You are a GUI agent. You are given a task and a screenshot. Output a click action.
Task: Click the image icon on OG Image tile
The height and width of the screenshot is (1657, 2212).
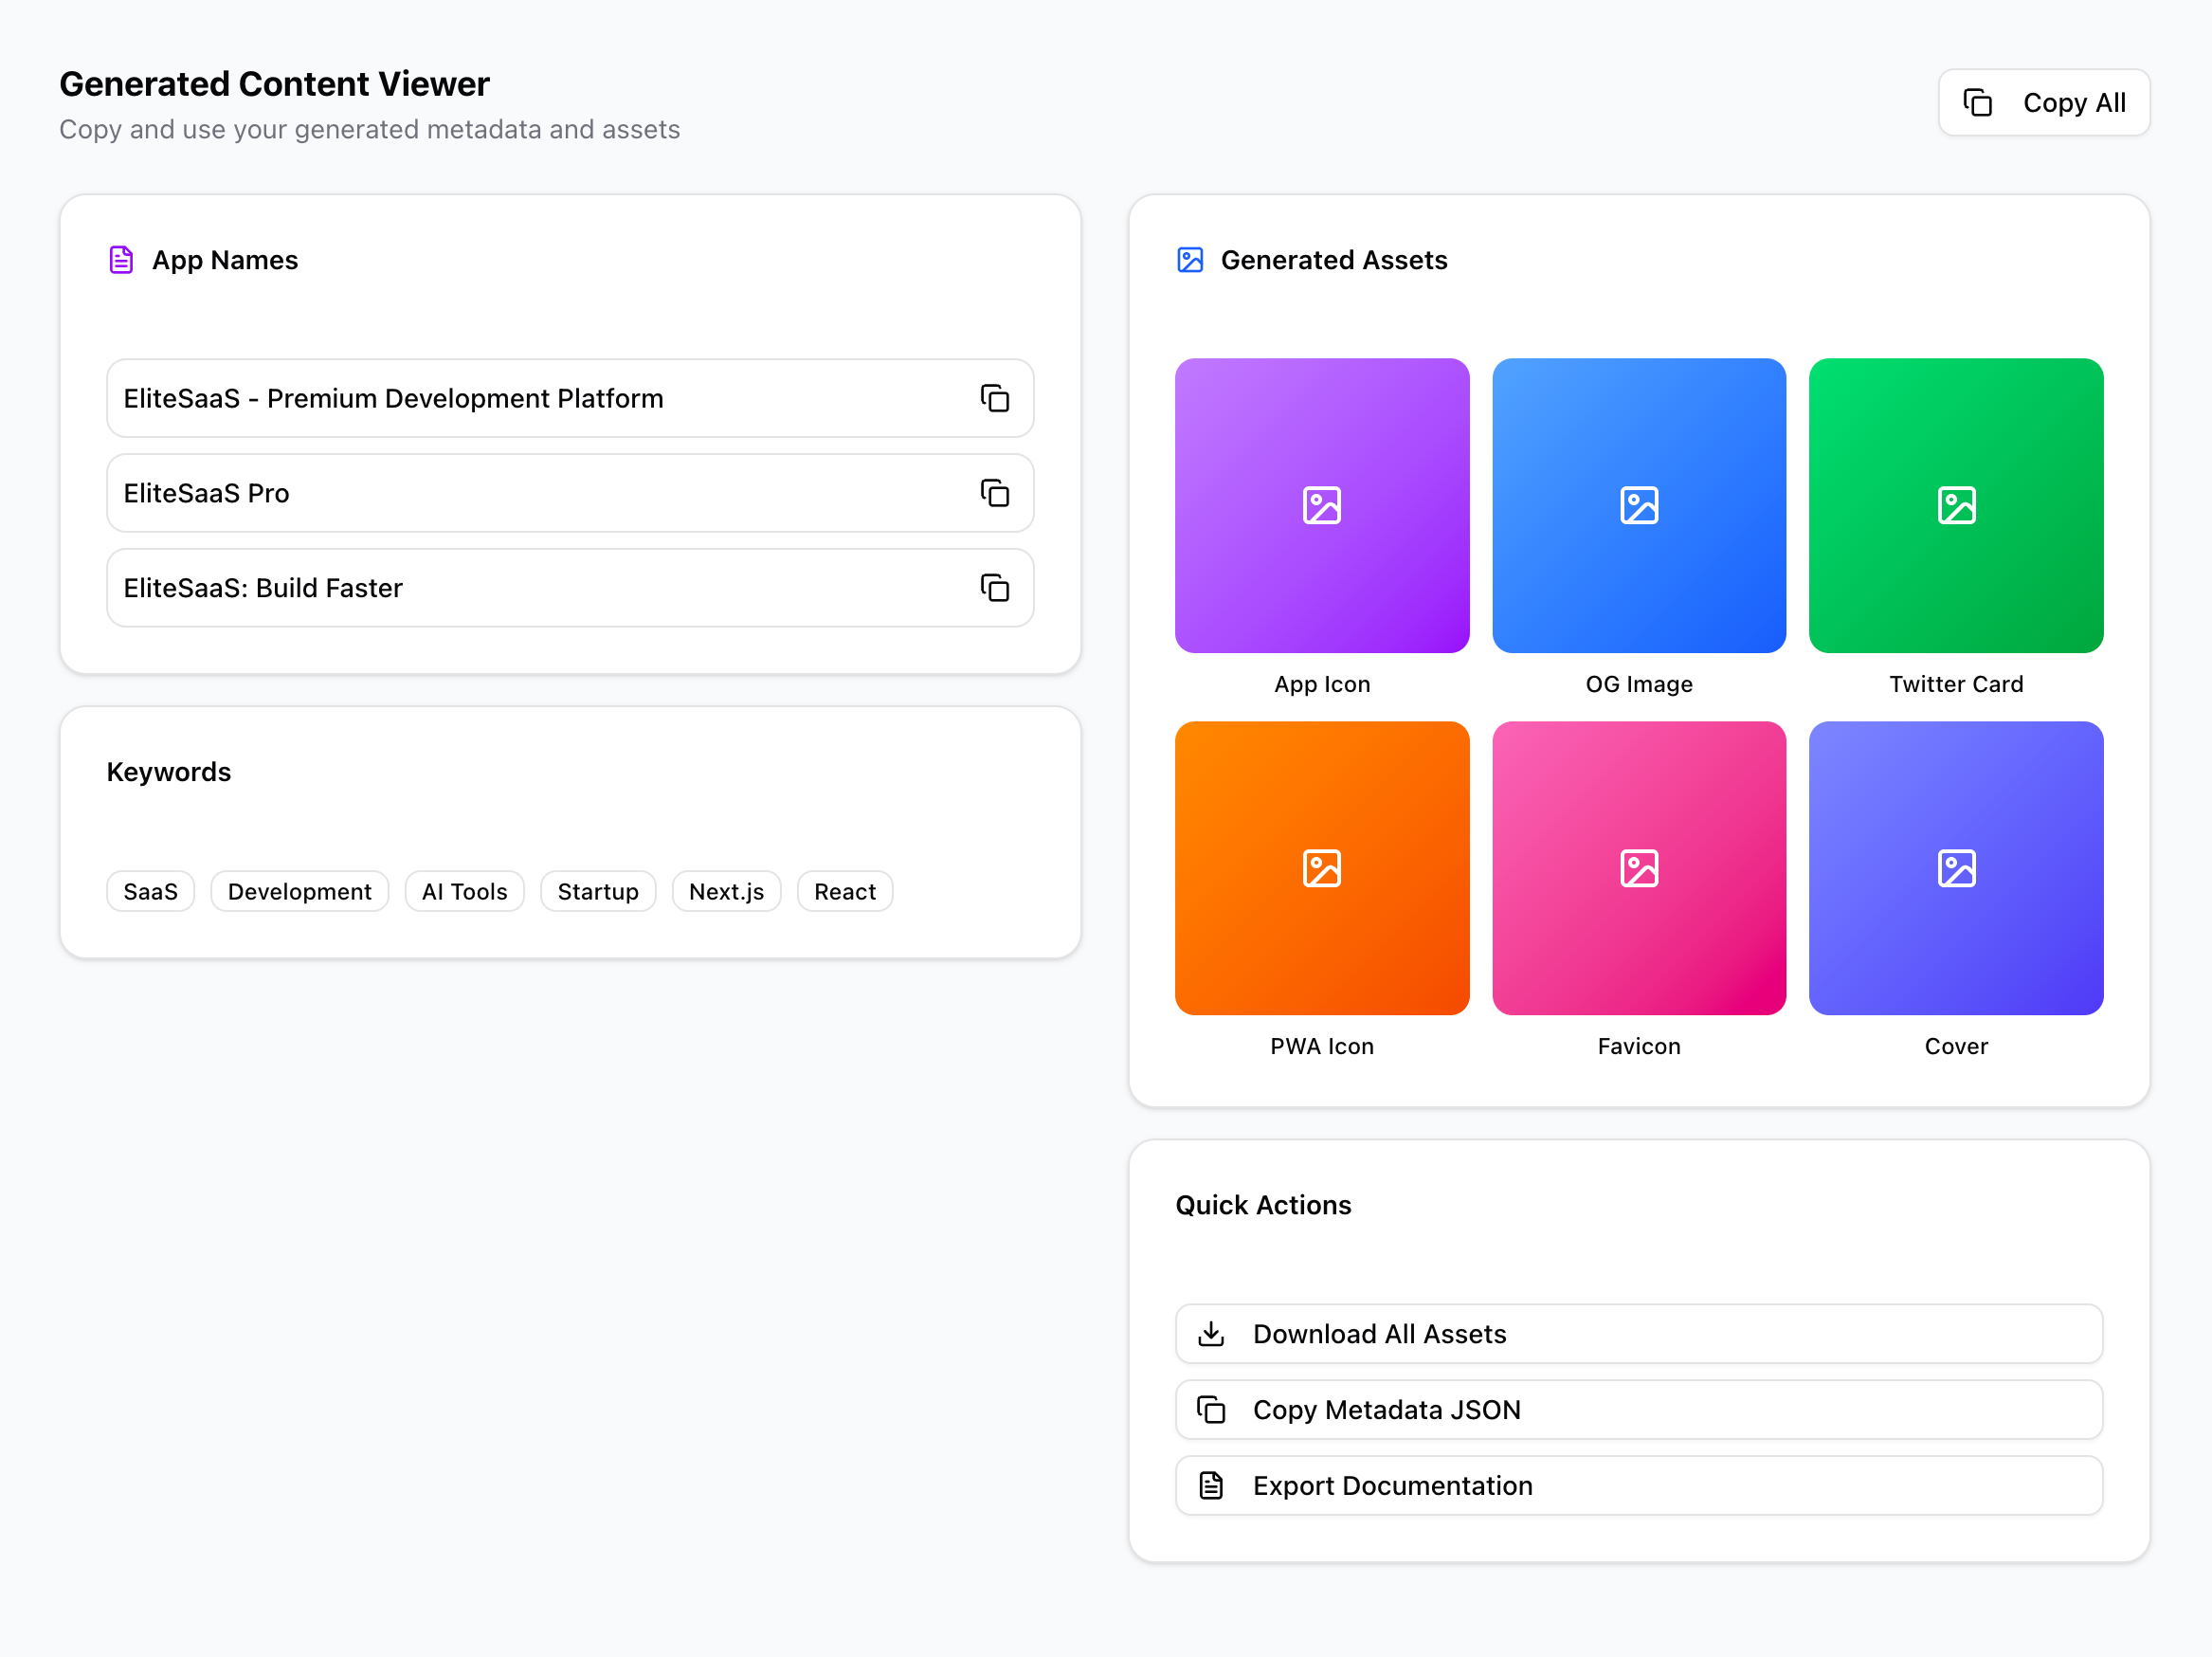coord(1638,505)
